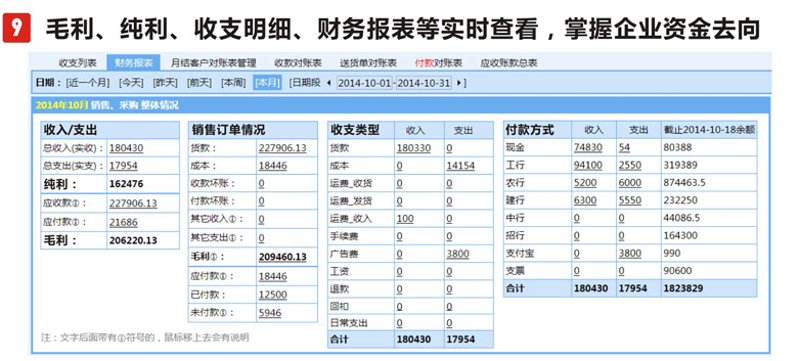Open 退款 expense value 0
The height and width of the screenshot is (361, 800).
[449, 290]
